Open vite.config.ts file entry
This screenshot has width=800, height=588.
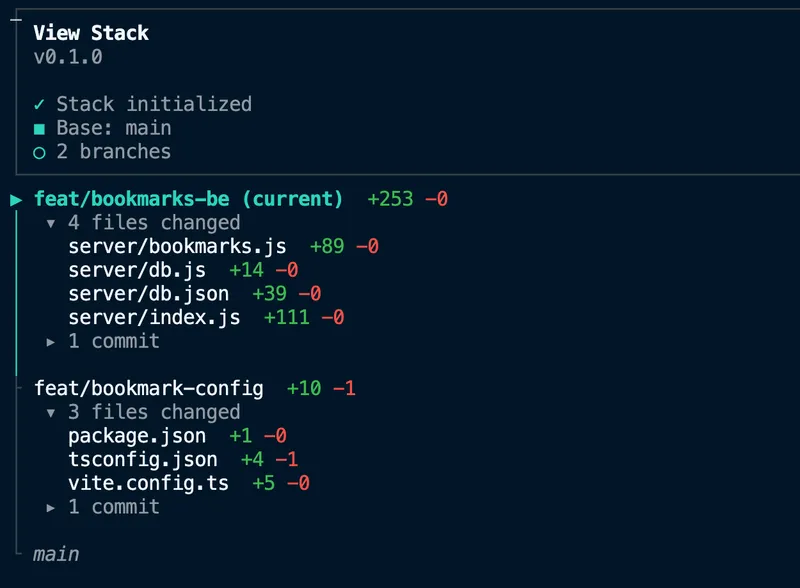[x=148, y=483]
